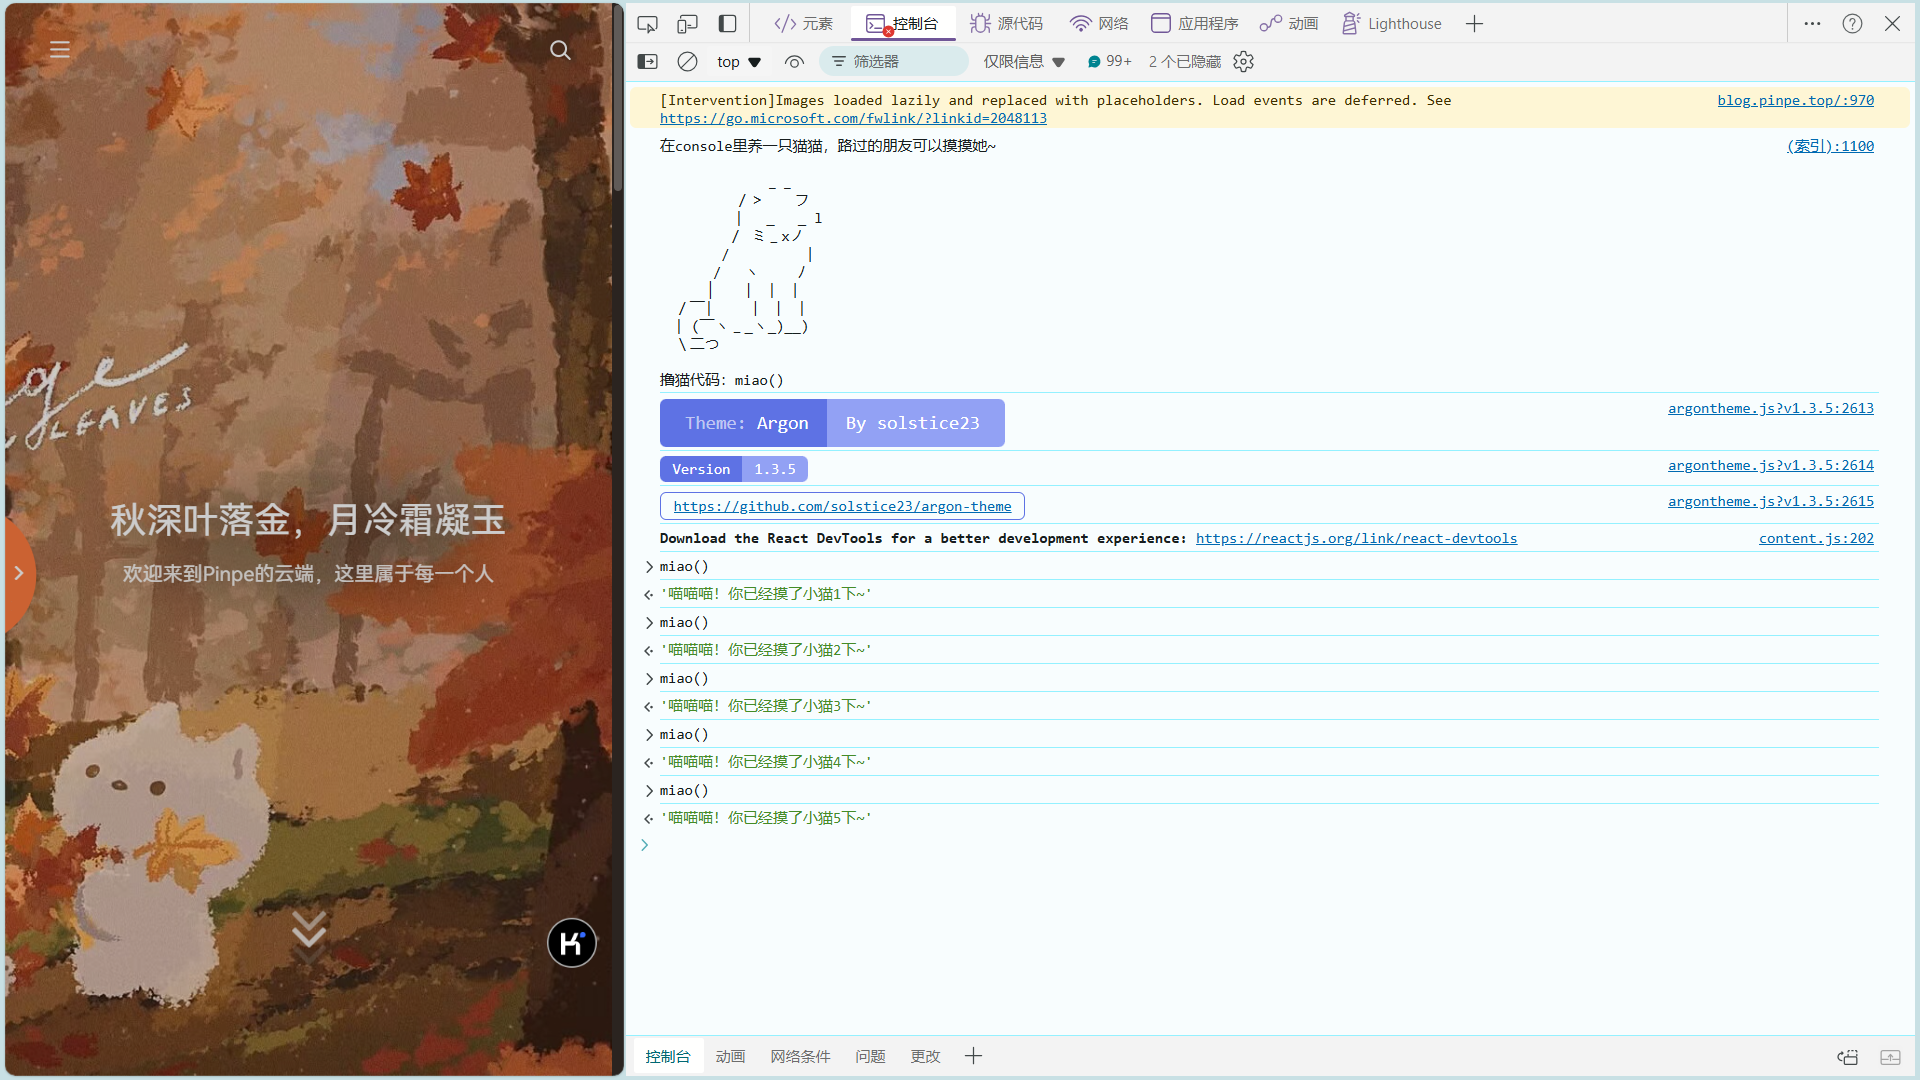Open the argon-theme GitHub link
This screenshot has height=1080, width=1920.
point(842,507)
